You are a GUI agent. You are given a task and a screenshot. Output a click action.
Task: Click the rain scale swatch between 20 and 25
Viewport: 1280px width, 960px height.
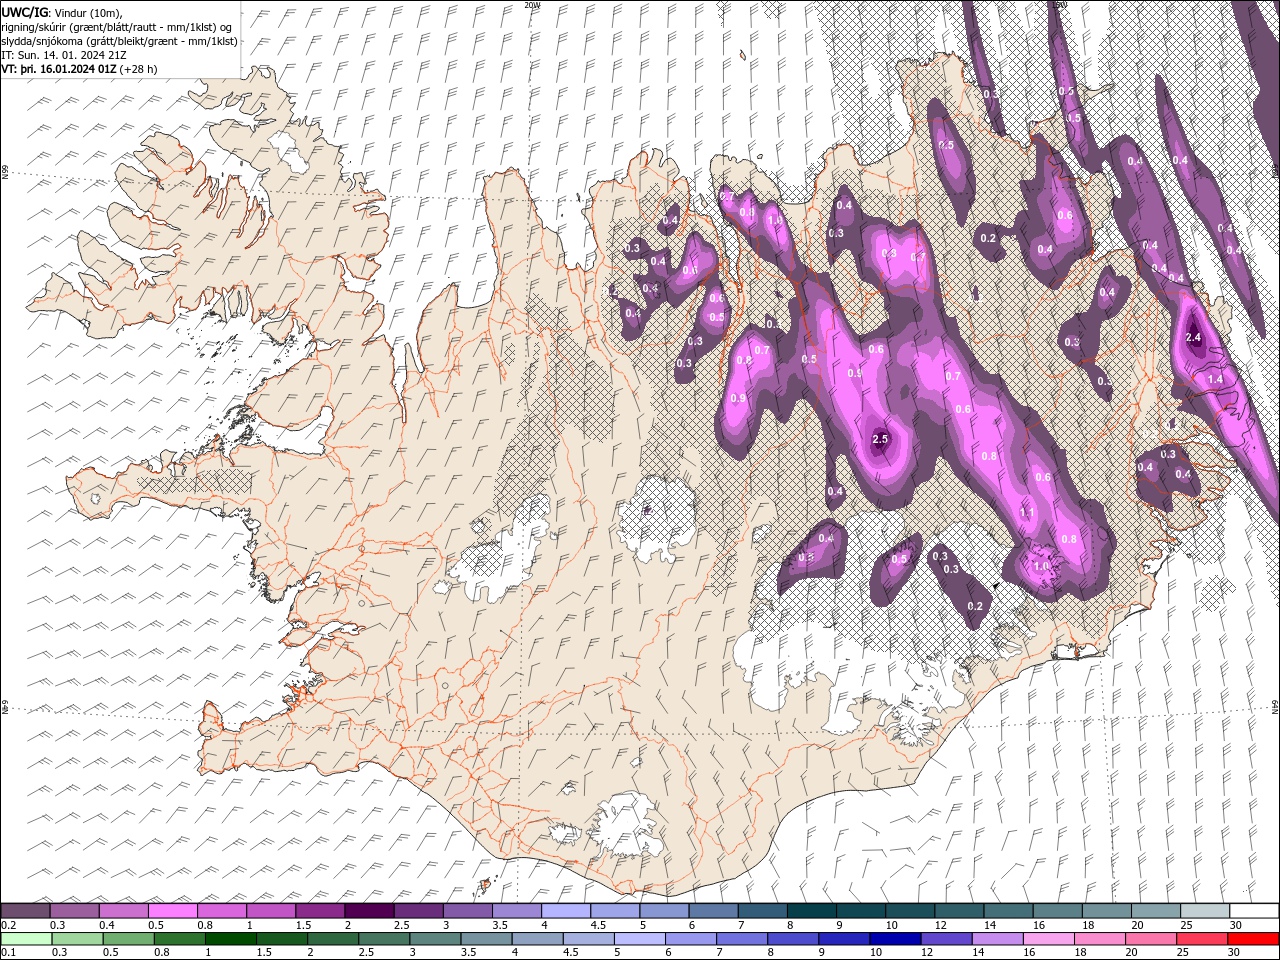click(1150, 939)
